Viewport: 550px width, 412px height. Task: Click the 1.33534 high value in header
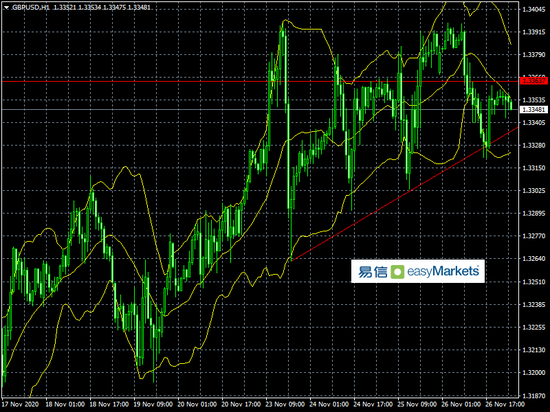click(x=90, y=7)
